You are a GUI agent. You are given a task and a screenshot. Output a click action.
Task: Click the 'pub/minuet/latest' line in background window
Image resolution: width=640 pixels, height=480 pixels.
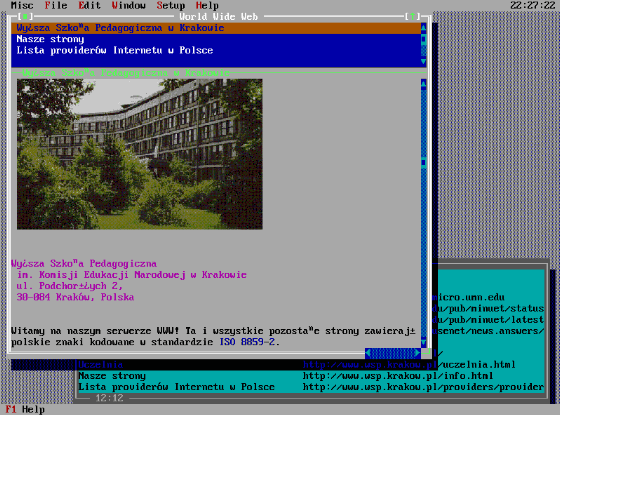click(x=488, y=320)
